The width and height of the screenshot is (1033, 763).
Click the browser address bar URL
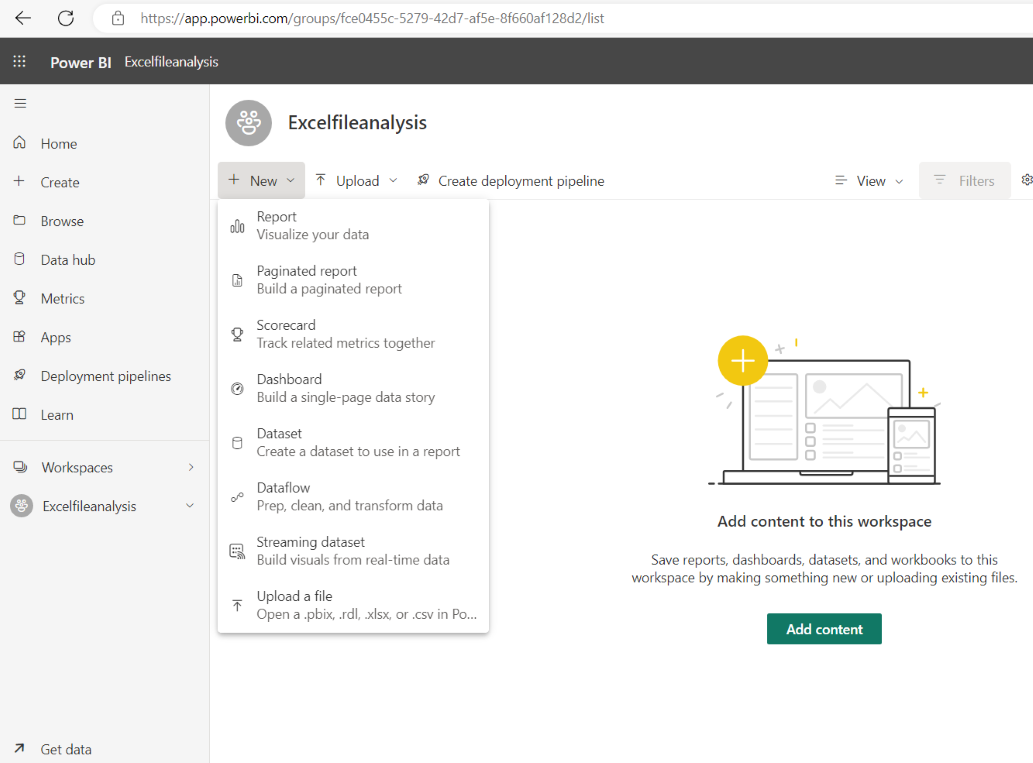click(372, 18)
